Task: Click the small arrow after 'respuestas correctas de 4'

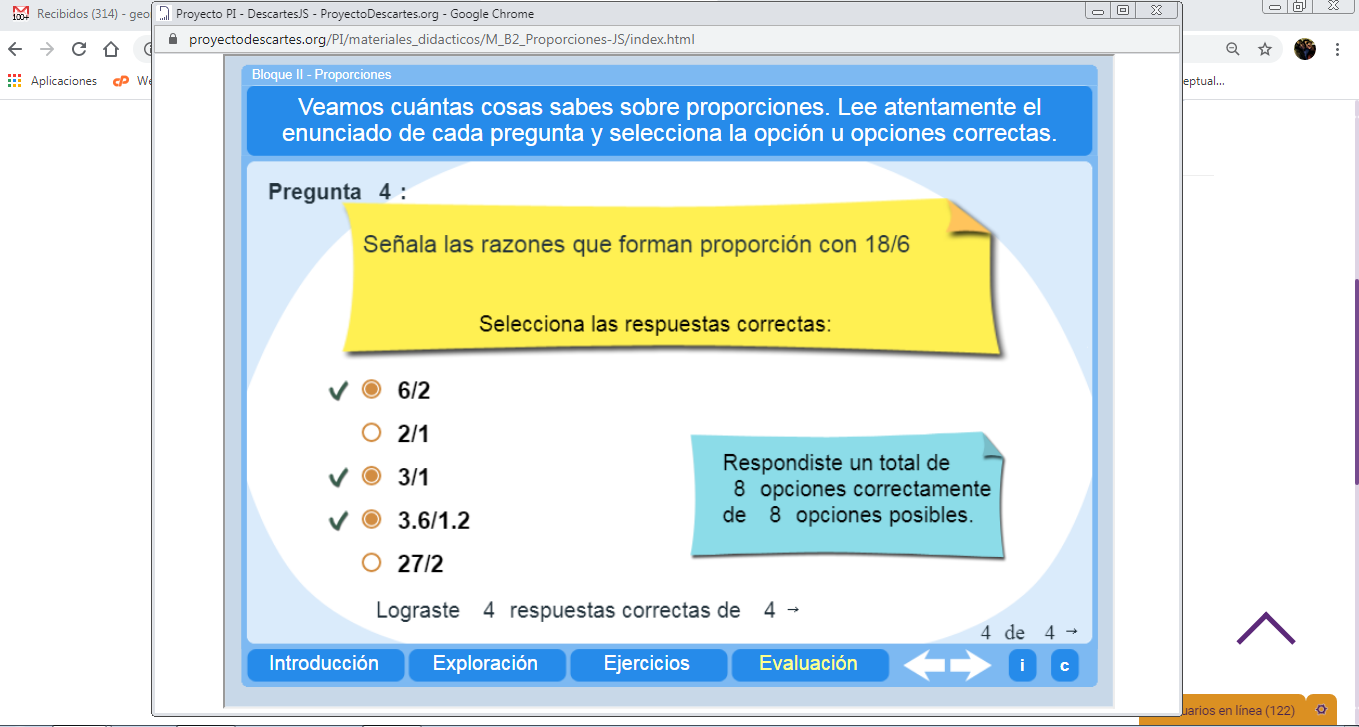Action: 793,610
